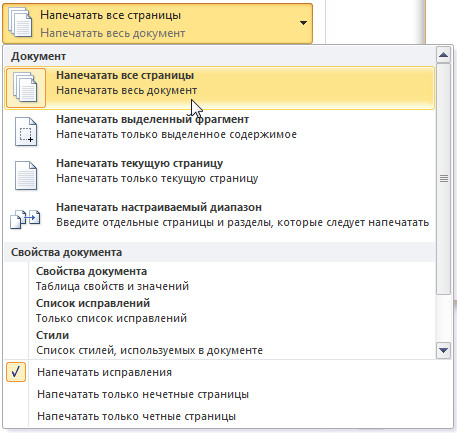Select Напечатать все страницы highlighted item
457x433 pixels.
(x=219, y=88)
